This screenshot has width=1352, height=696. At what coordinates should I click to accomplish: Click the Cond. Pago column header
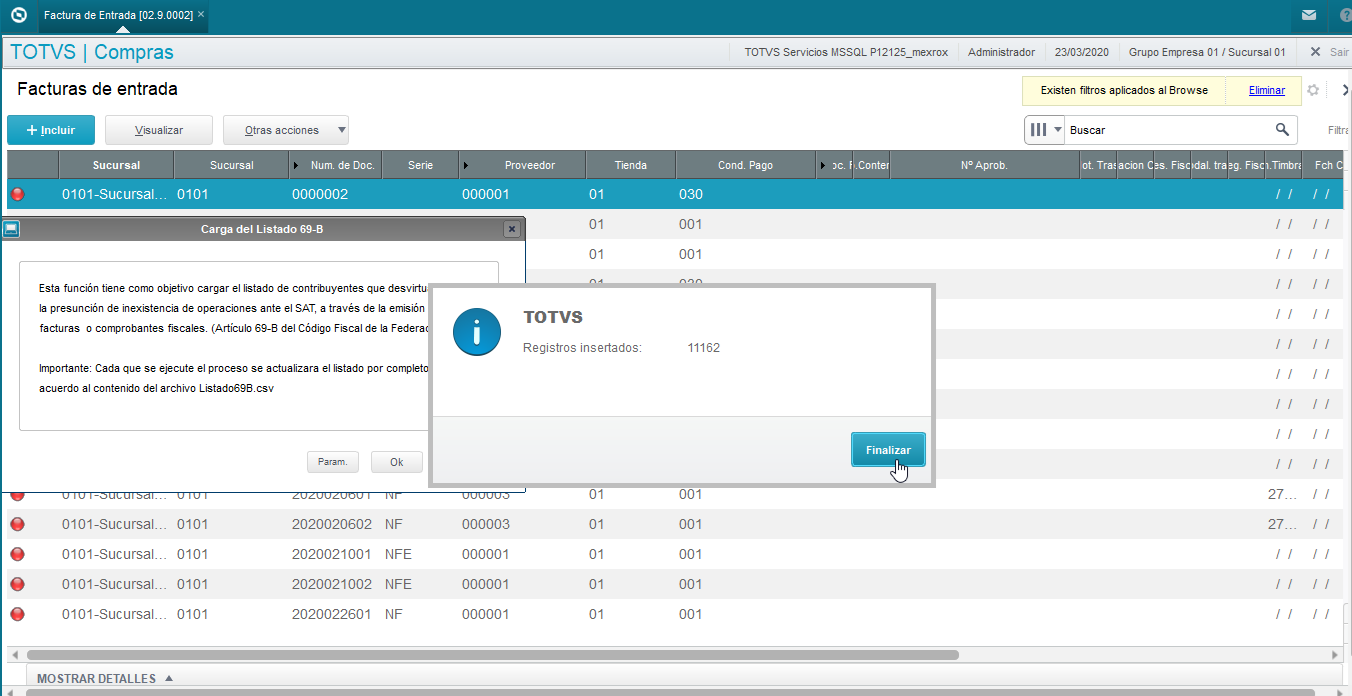pos(745,165)
